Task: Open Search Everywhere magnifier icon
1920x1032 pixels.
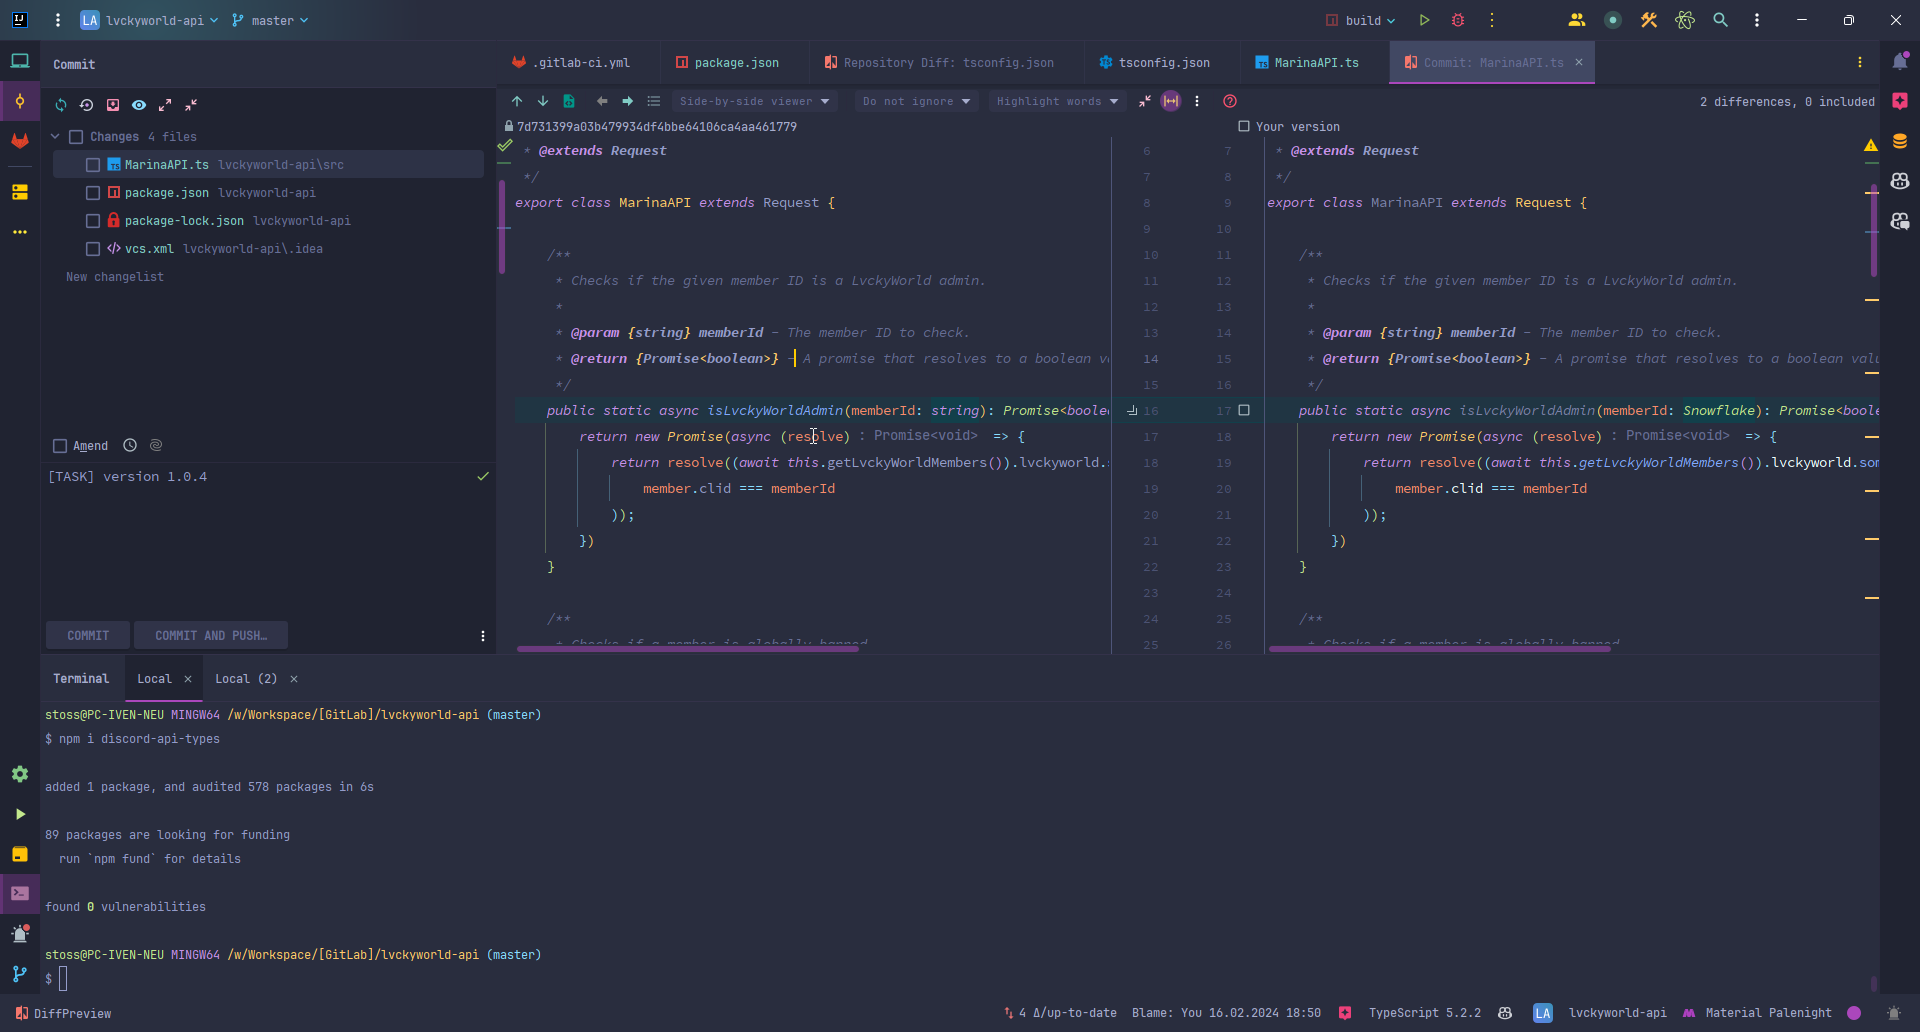Action: 1721,20
